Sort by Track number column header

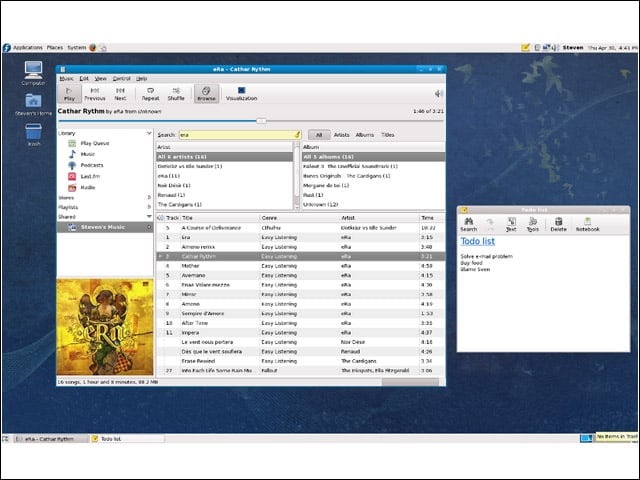coord(172,218)
